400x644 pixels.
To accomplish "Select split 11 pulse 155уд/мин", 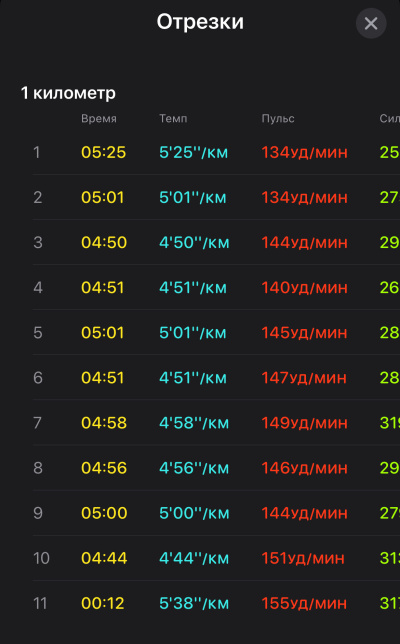I will [305, 603].
